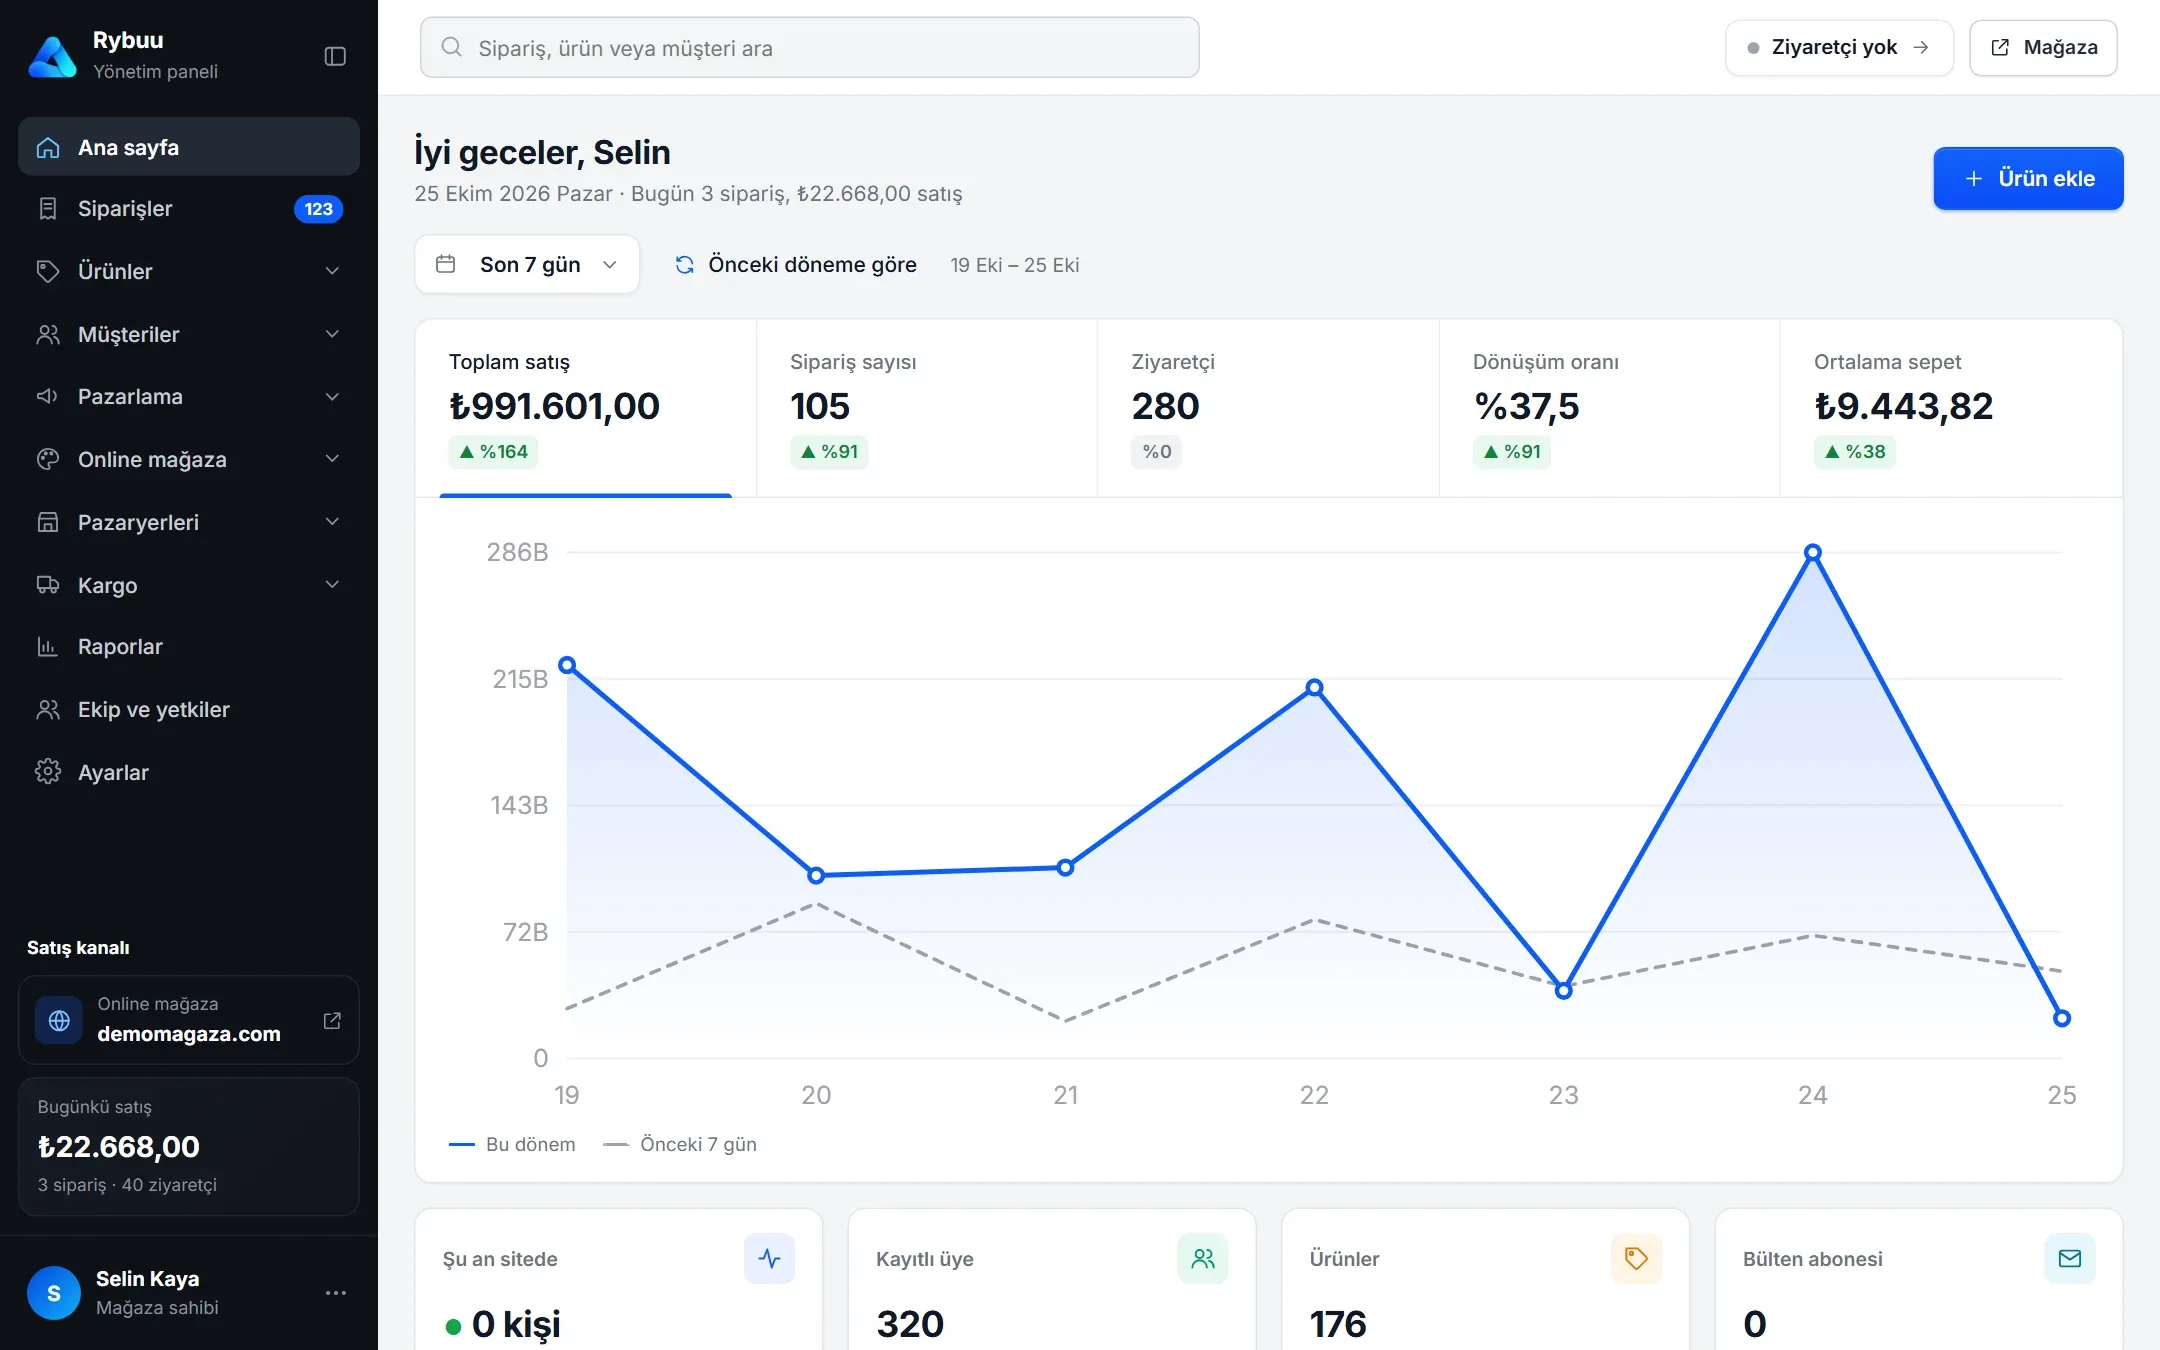Open the Raporlar page
The height and width of the screenshot is (1350, 2160).
(x=189, y=647)
